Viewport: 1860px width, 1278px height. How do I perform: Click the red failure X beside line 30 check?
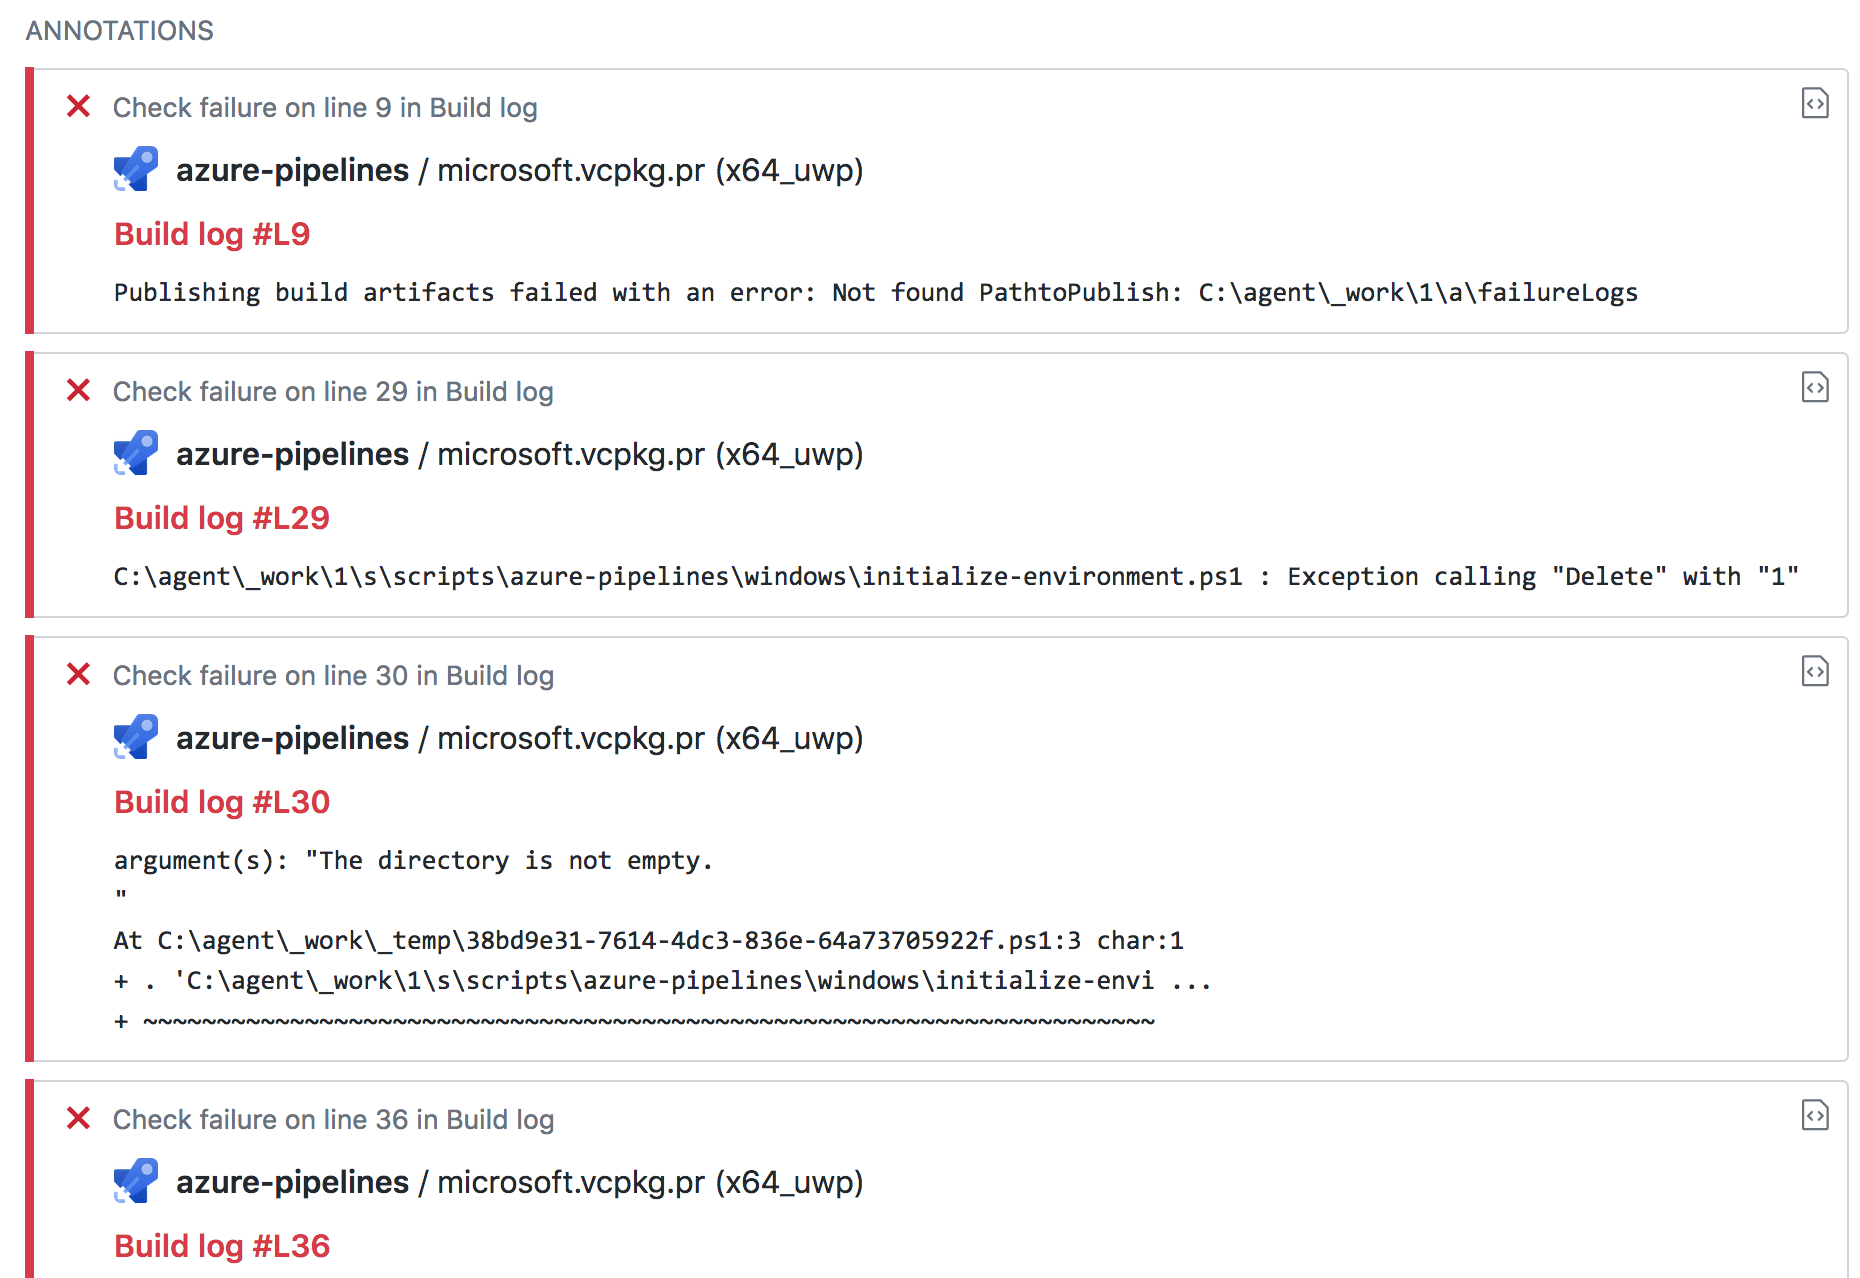(x=78, y=674)
